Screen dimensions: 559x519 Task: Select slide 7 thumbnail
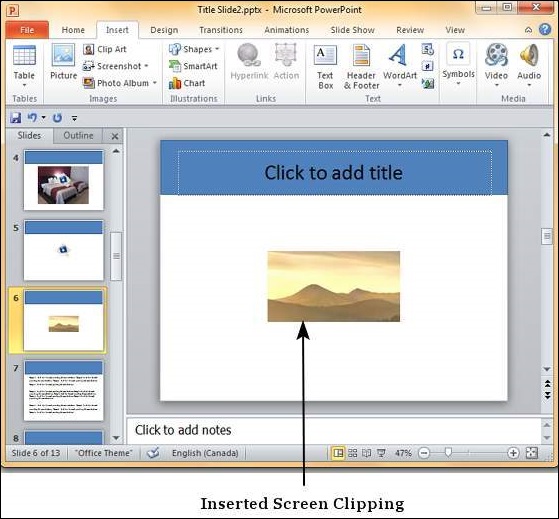point(63,391)
